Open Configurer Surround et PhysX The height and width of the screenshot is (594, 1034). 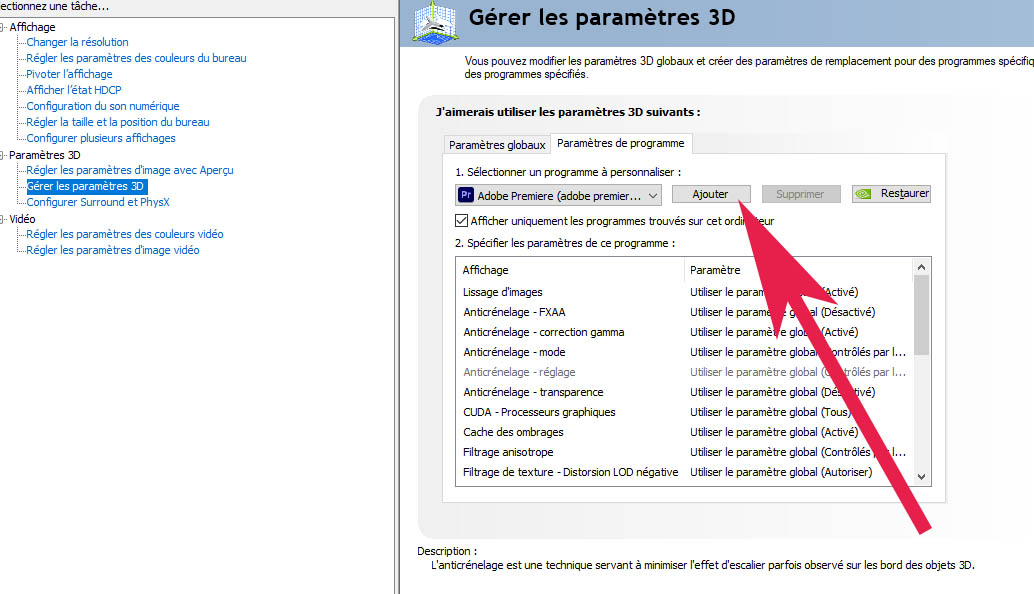[98, 202]
